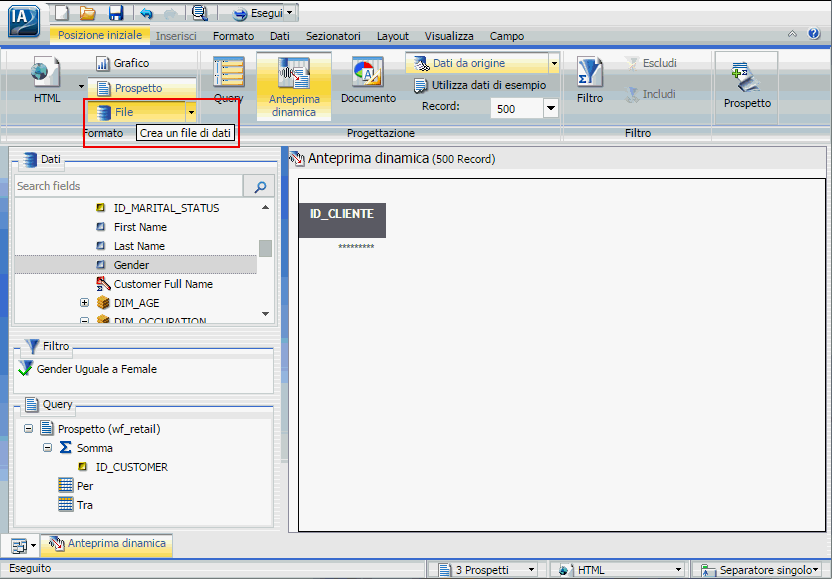This screenshot has height=579, width=832.
Task: Click the search magnifier button
Action: tap(259, 186)
